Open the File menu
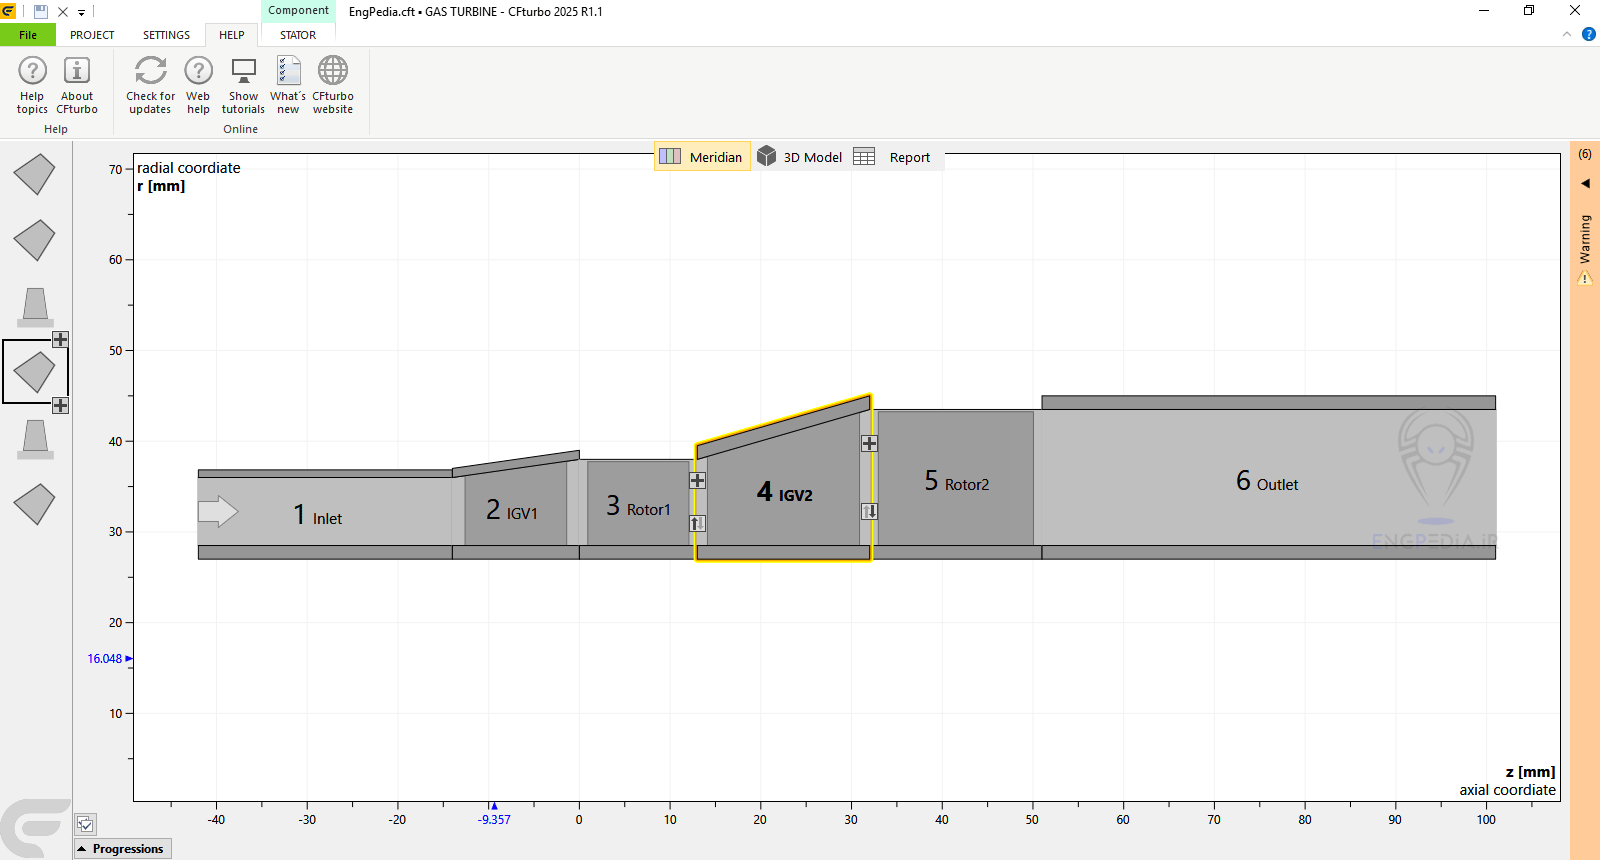The image size is (1600, 860). pos(28,35)
